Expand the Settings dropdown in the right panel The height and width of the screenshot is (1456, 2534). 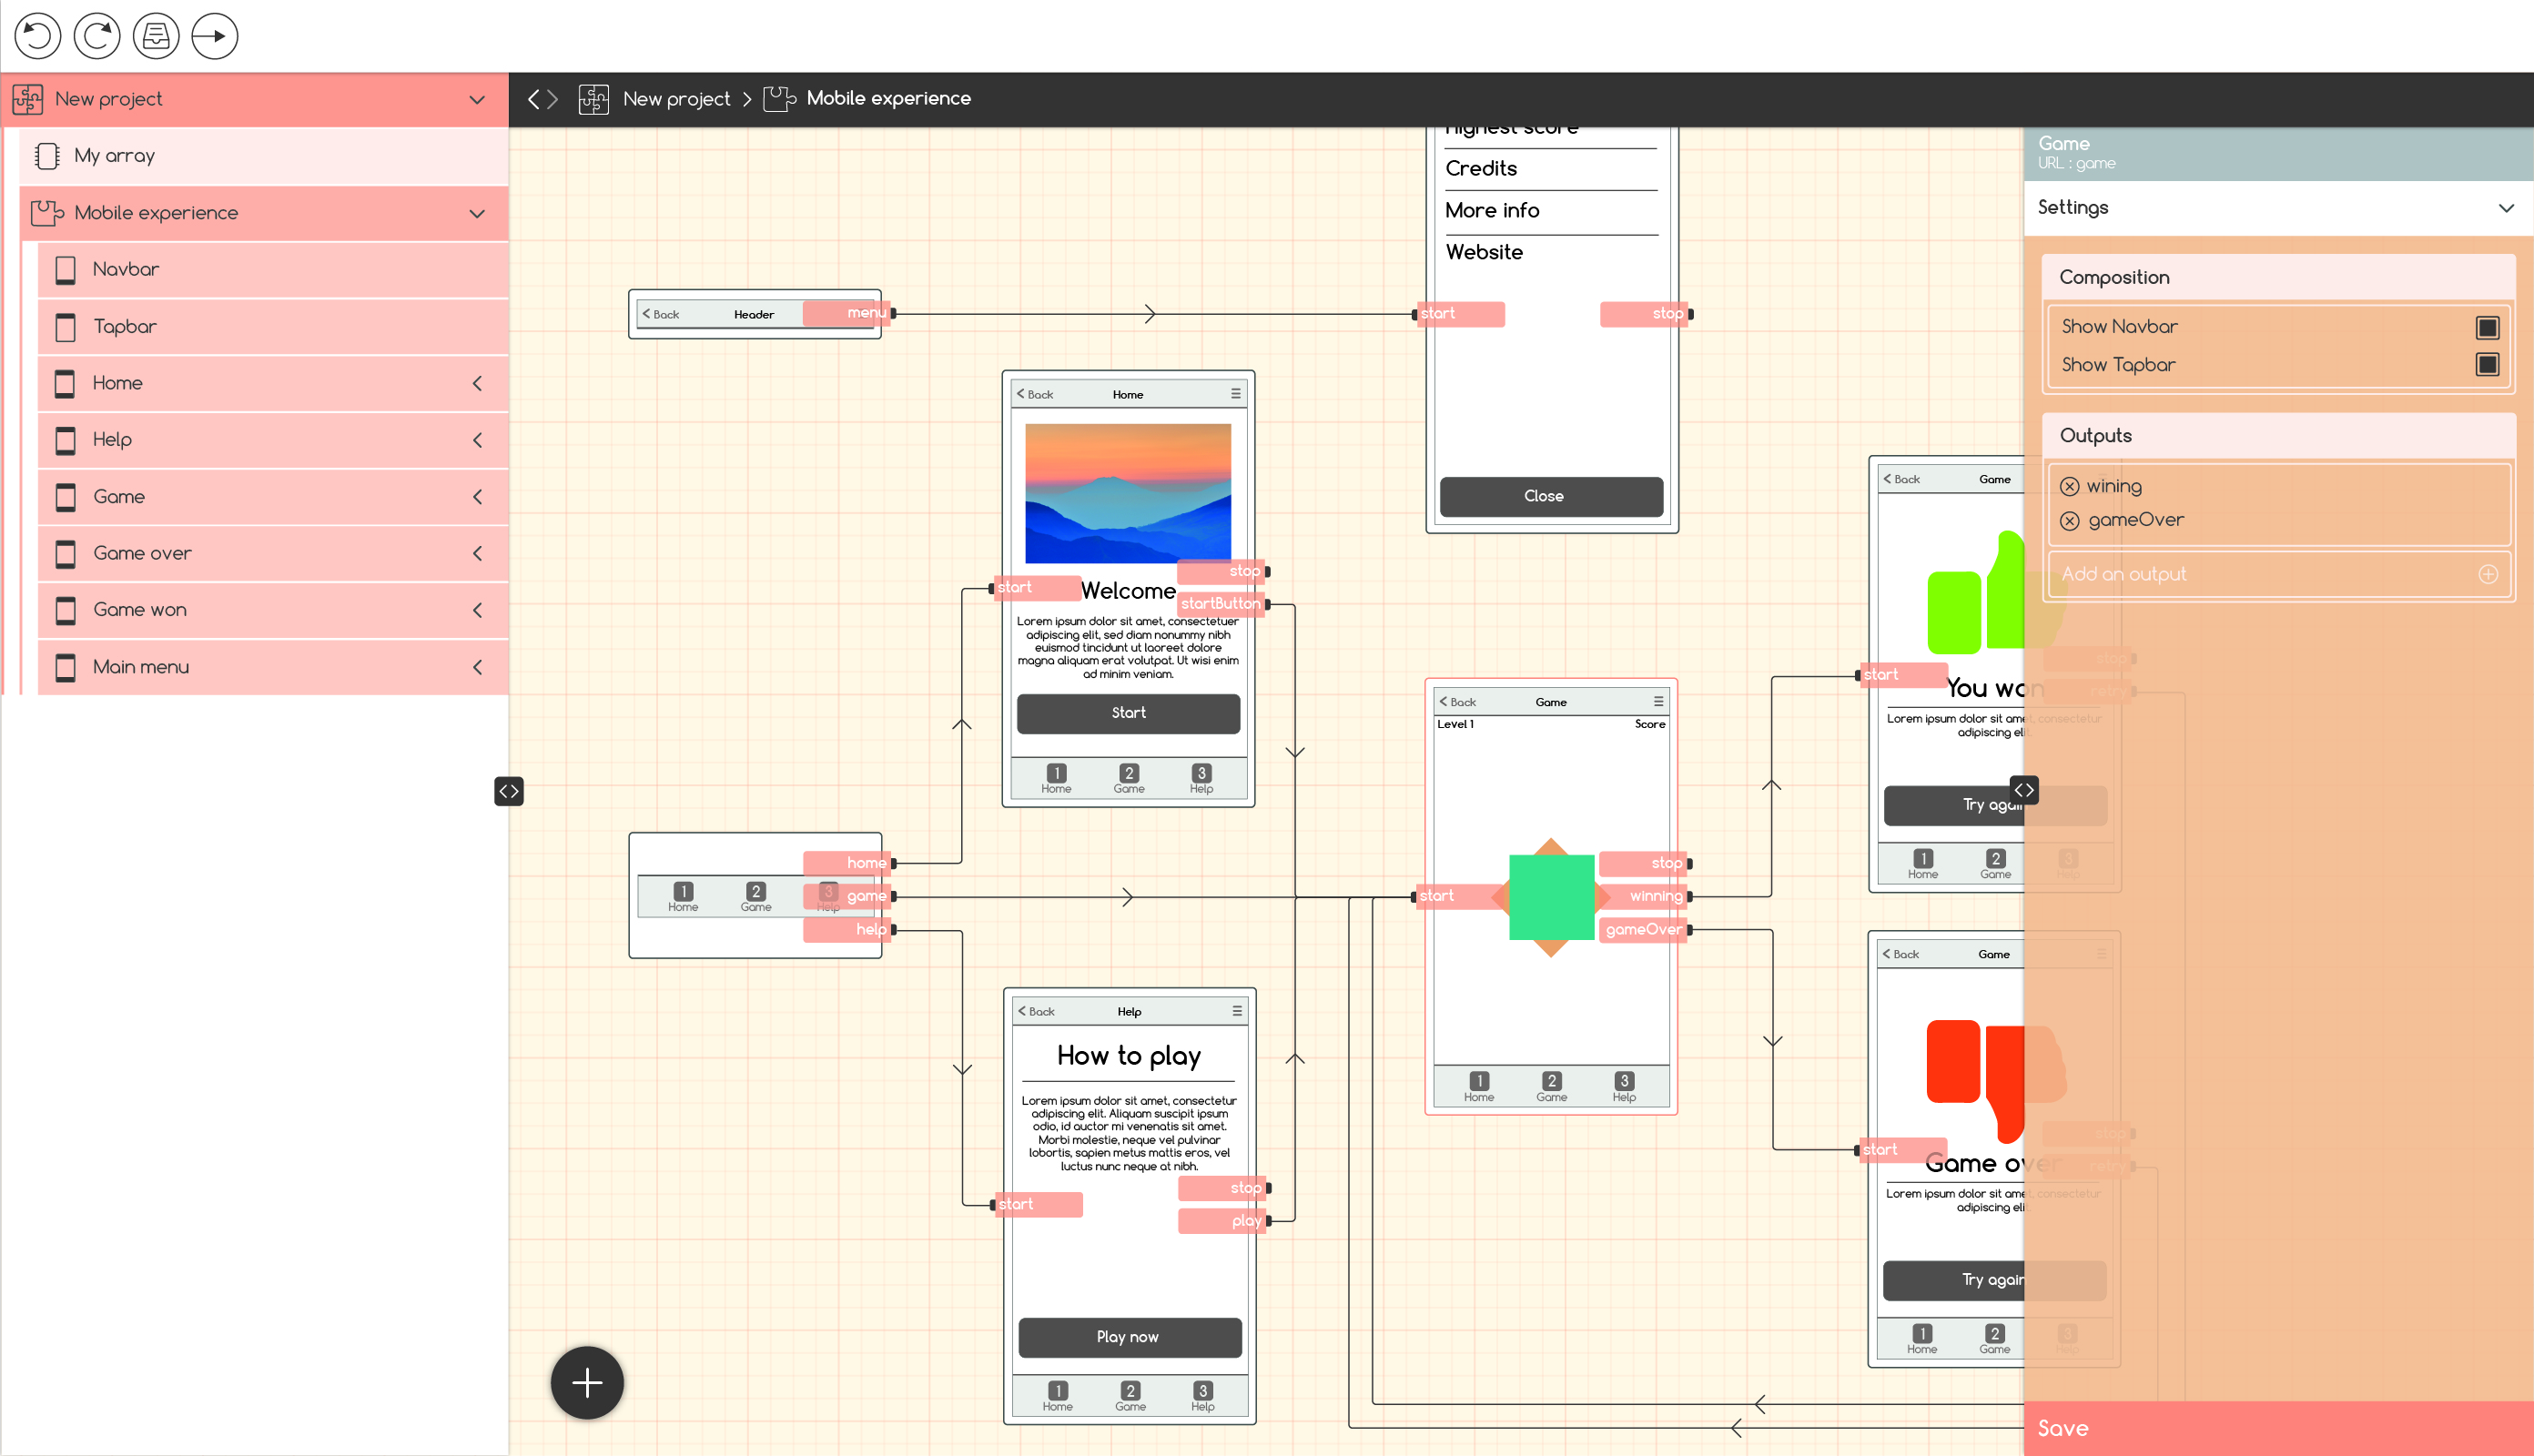click(2505, 208)
